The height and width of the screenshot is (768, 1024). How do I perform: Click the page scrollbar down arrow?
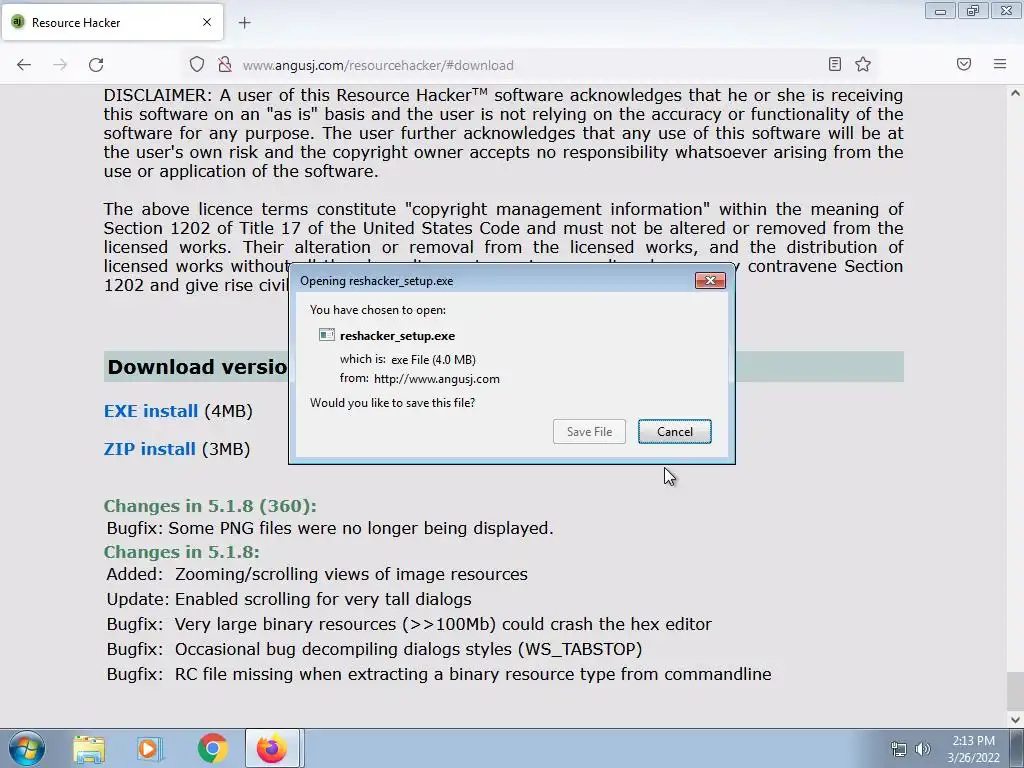tap(1015, 720)
